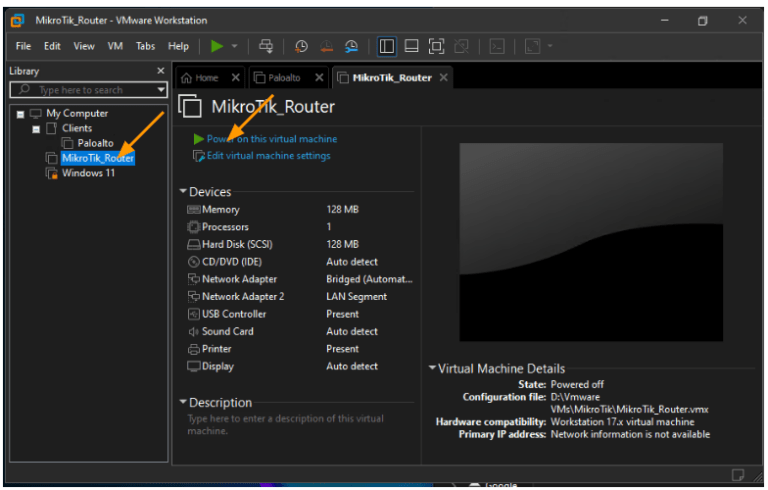Open the console view toolbar icon
Image resolution: width=768 pixels, height=490 pixels.
497,46
